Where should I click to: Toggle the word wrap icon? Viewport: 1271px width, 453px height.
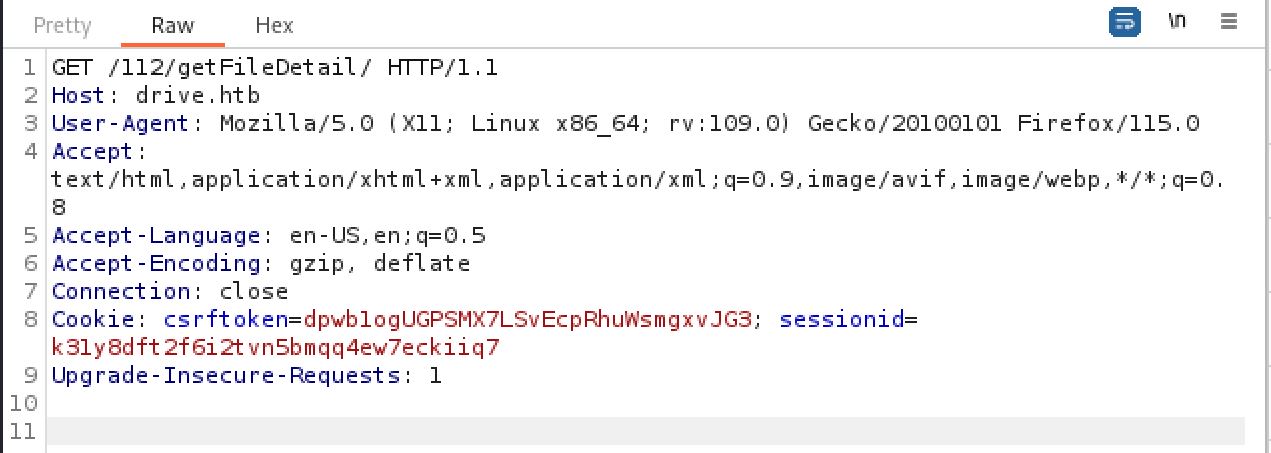click(x=1126, y=22)
